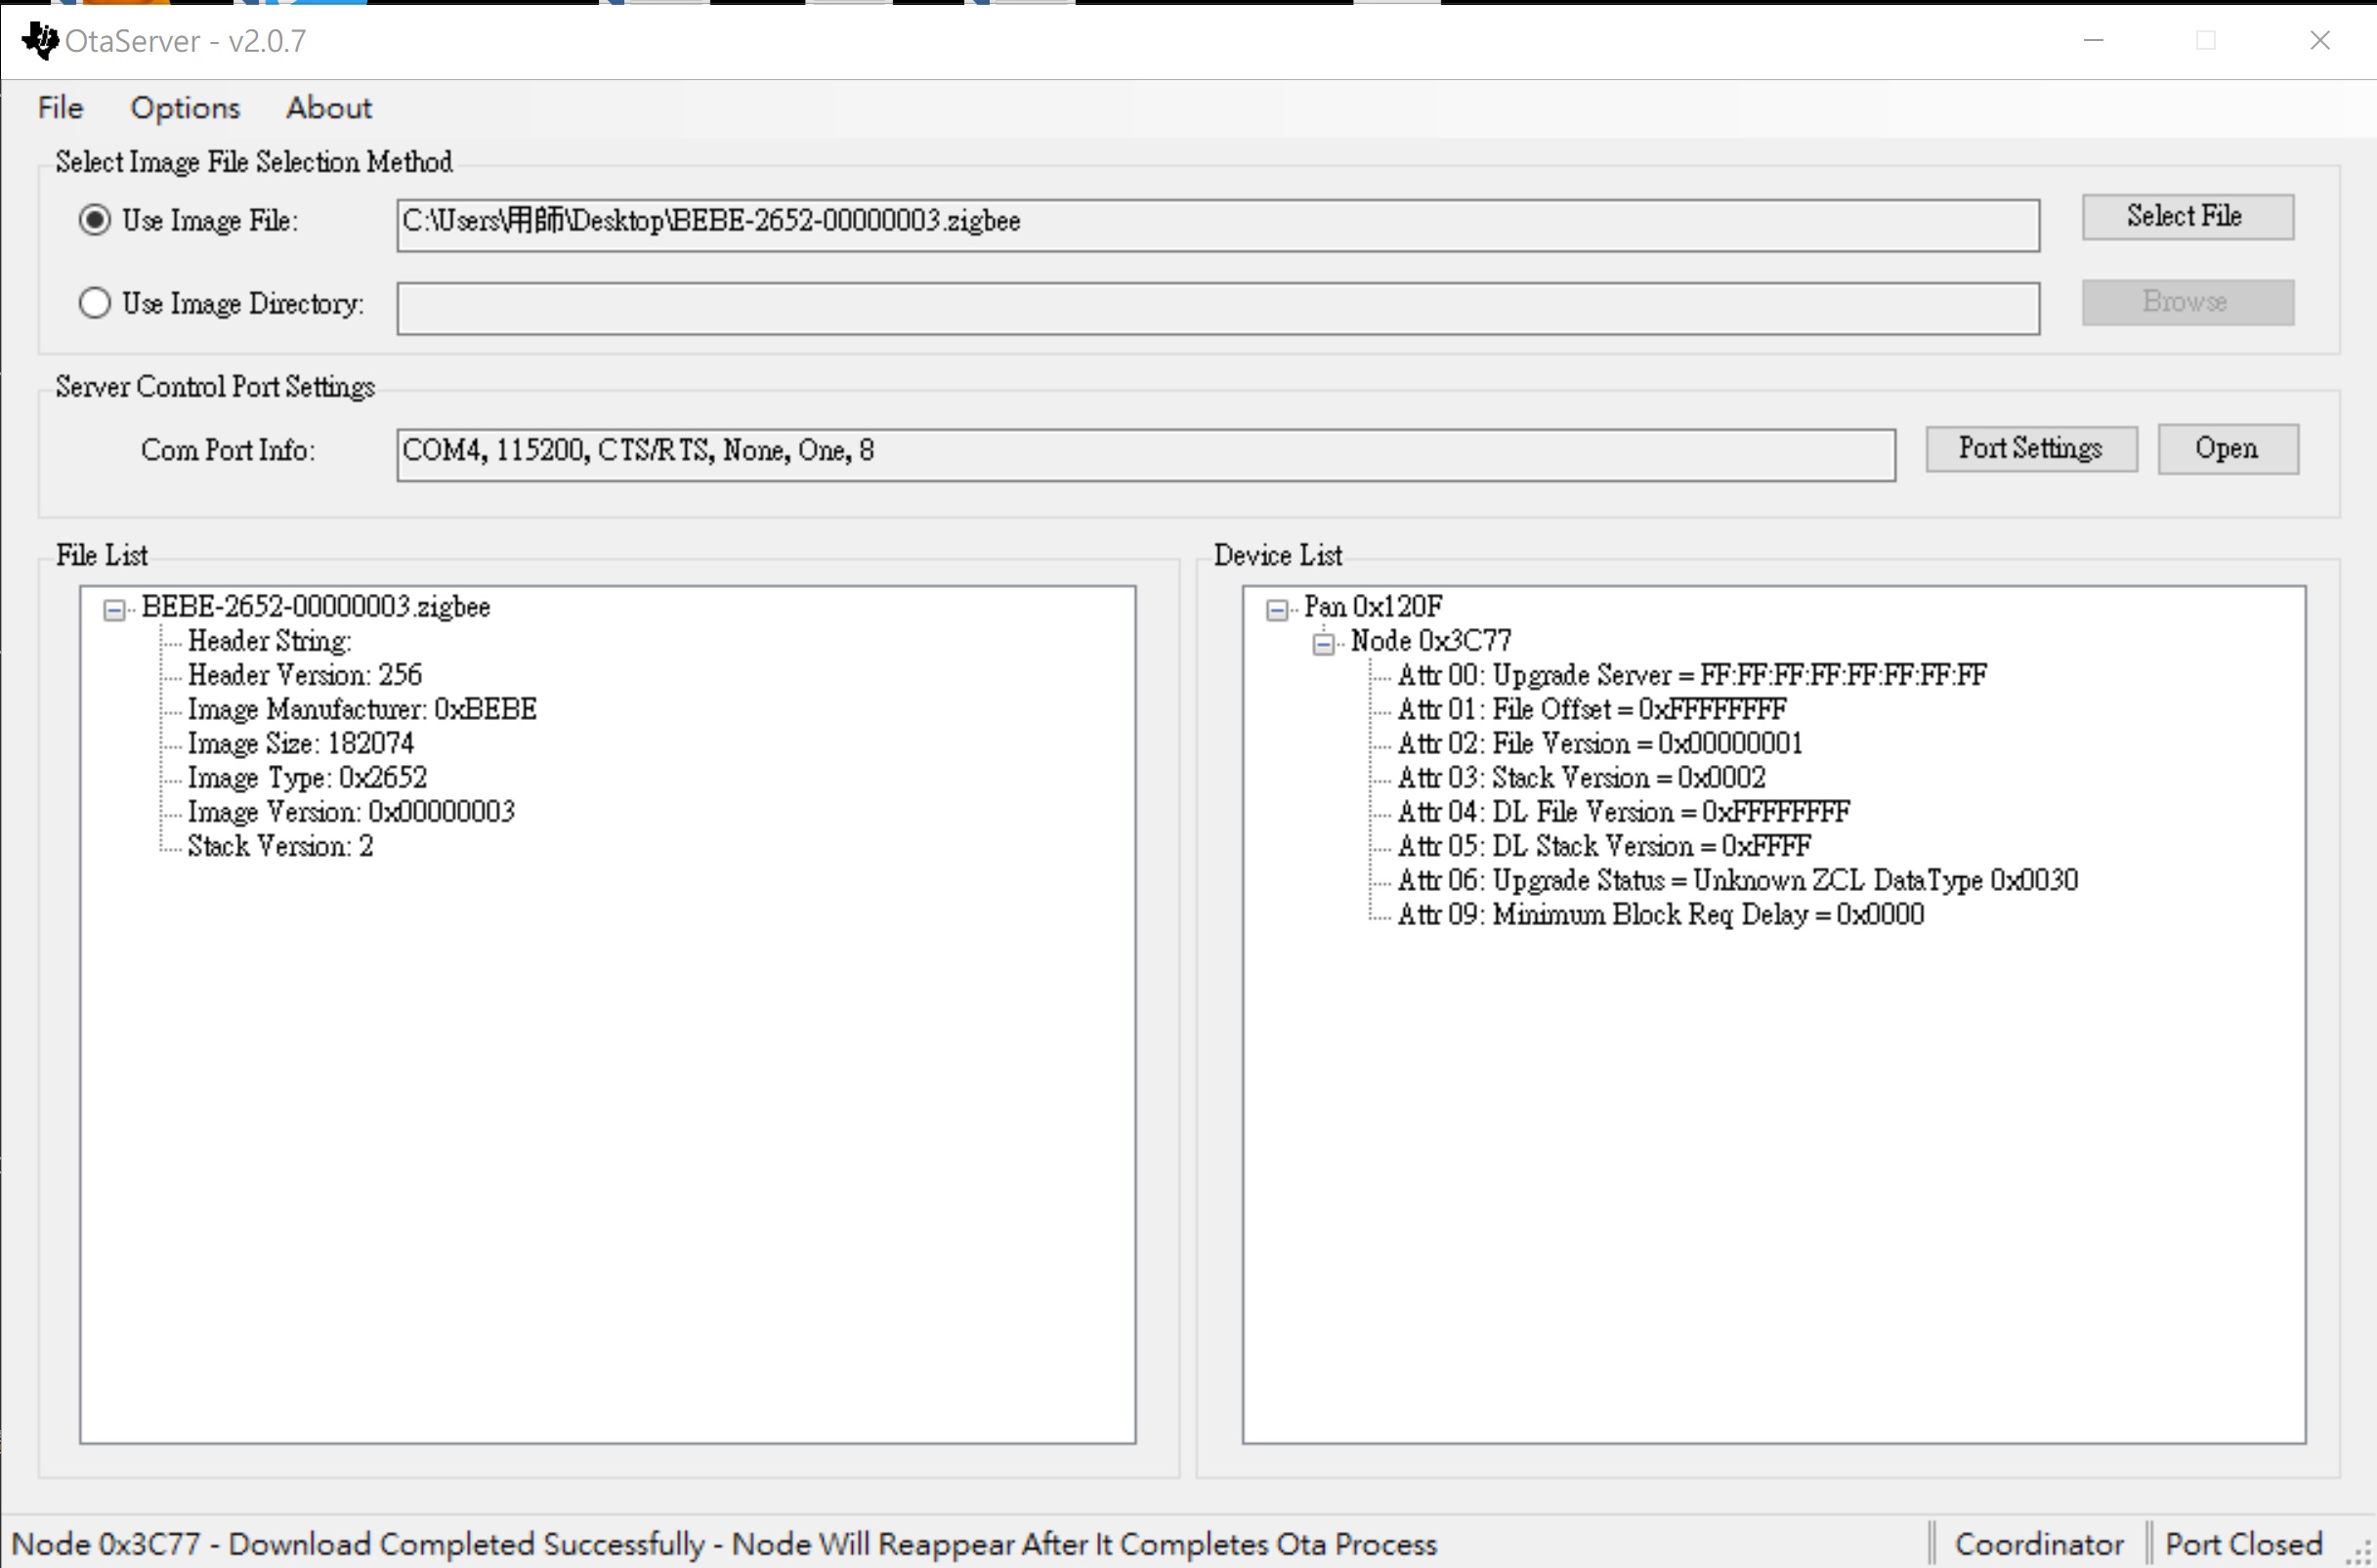Collapse the BEBE-2652-00000003.zigbee file tree node

[115, 610]
